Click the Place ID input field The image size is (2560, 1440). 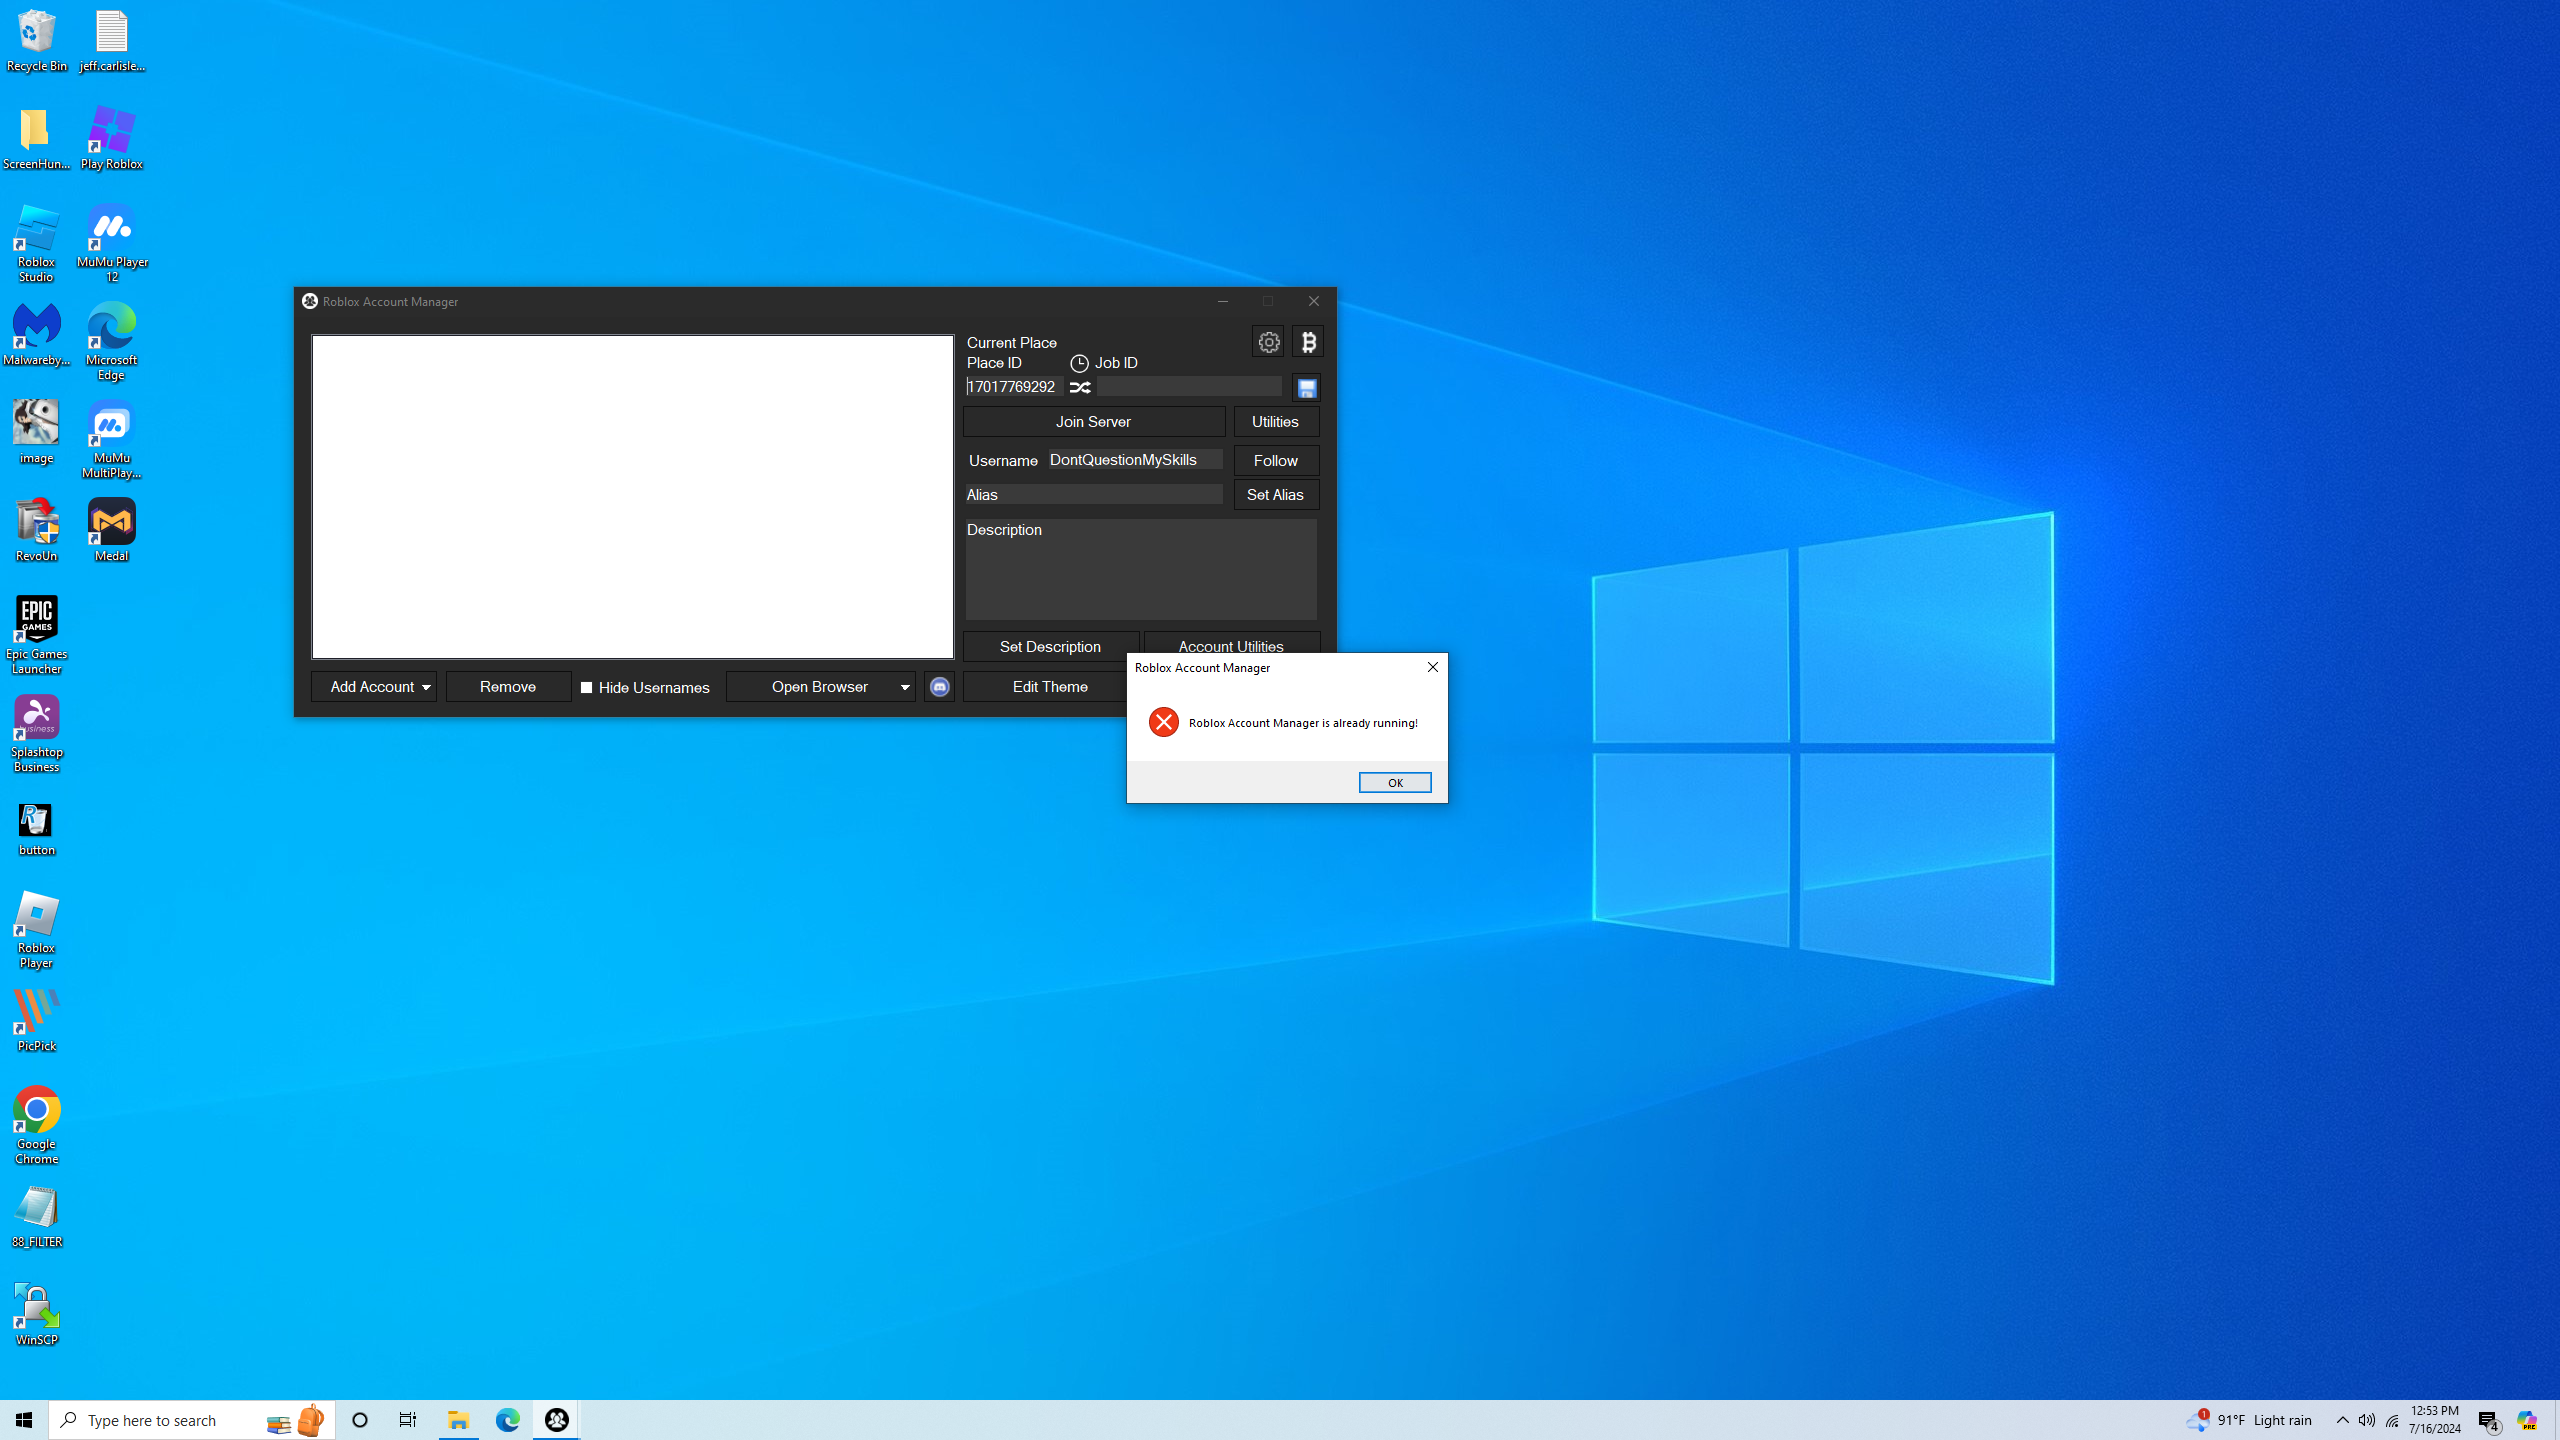1013,387
